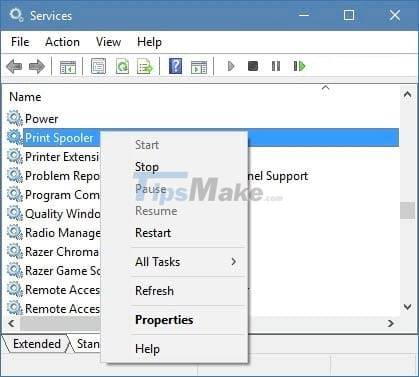Minimize the Services window
The image size is (419, 377).
[304, 15]
